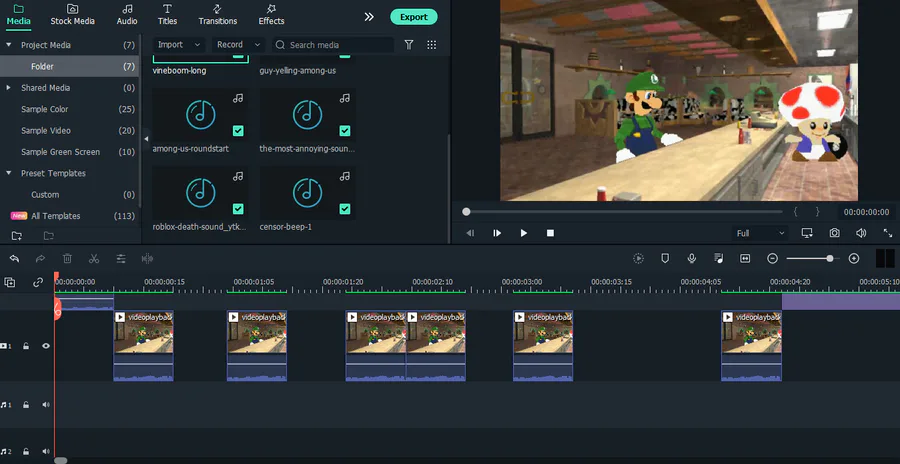Open the Full preview quality dropdown
The image size is (900, 464).
(x=761, y=233)
